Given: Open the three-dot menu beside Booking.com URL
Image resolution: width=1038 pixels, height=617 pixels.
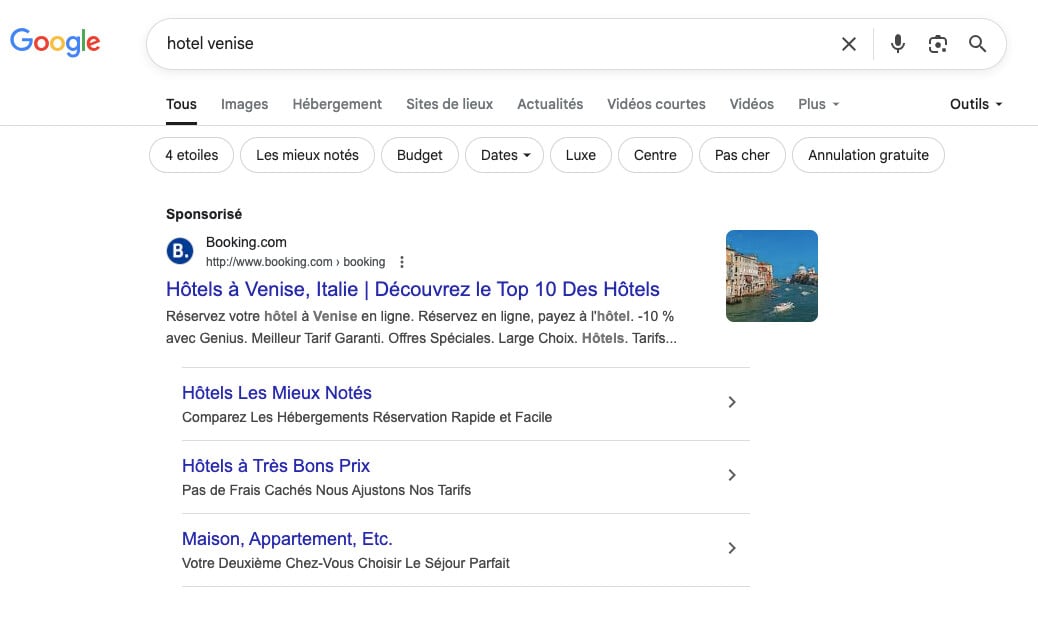Looking at the screenshot, I should click(x=402, y=262).
